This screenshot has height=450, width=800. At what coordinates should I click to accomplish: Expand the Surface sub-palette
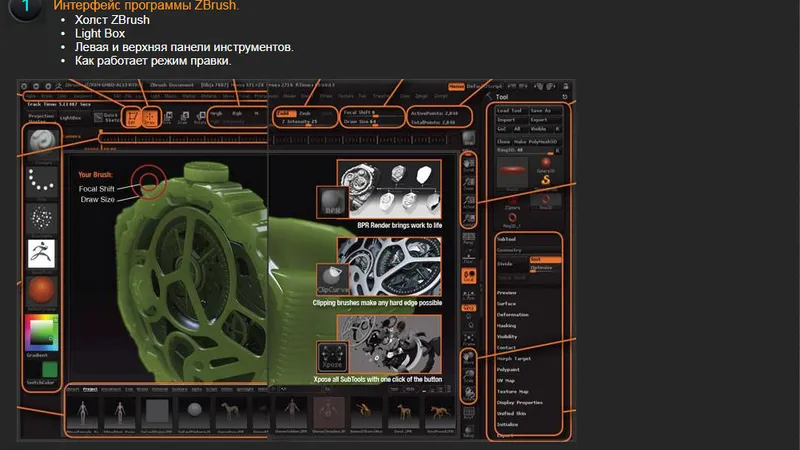(x=506, y=304)
